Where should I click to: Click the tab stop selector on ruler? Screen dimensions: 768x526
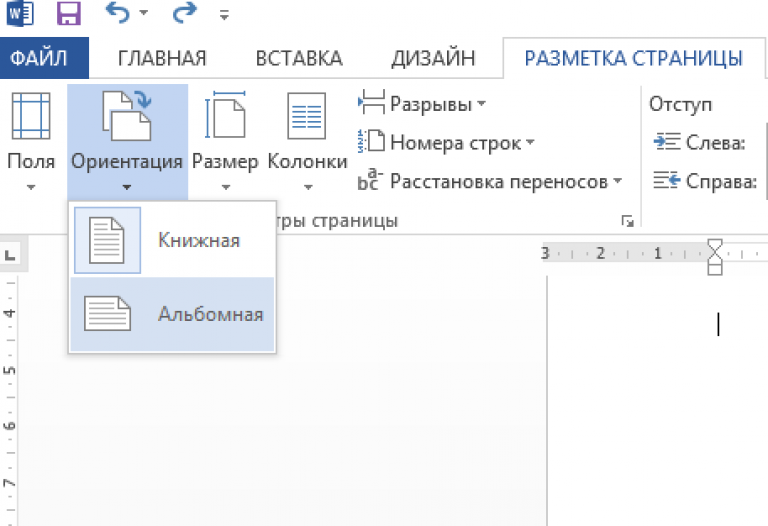10,255
